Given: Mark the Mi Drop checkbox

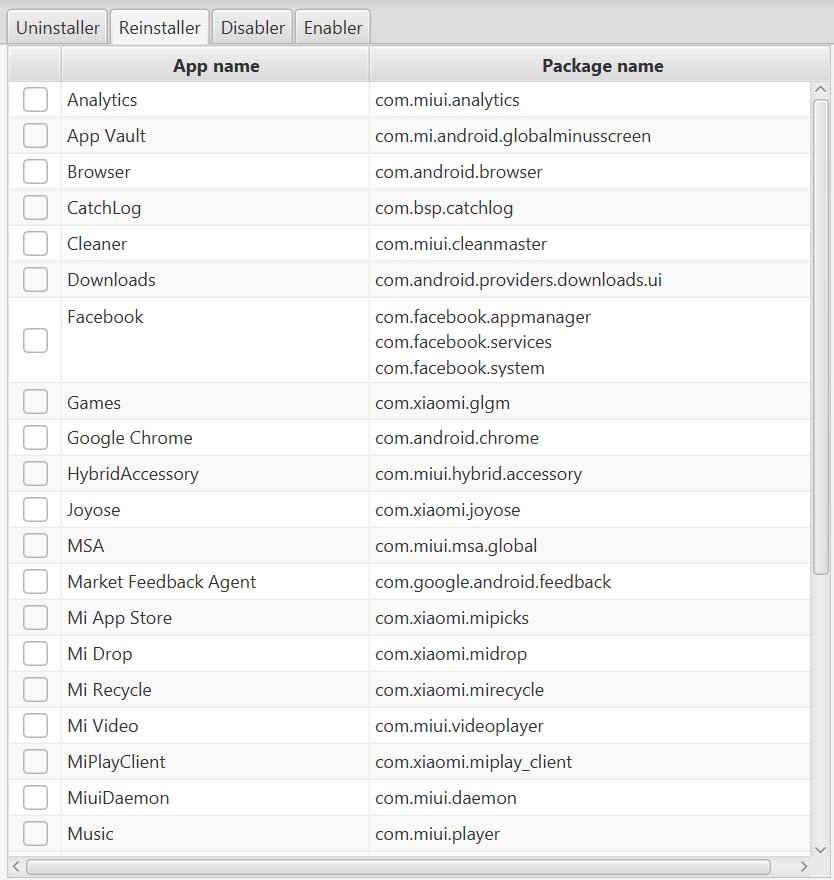Looking at the screenshot, I should click(x=35, y=653).
